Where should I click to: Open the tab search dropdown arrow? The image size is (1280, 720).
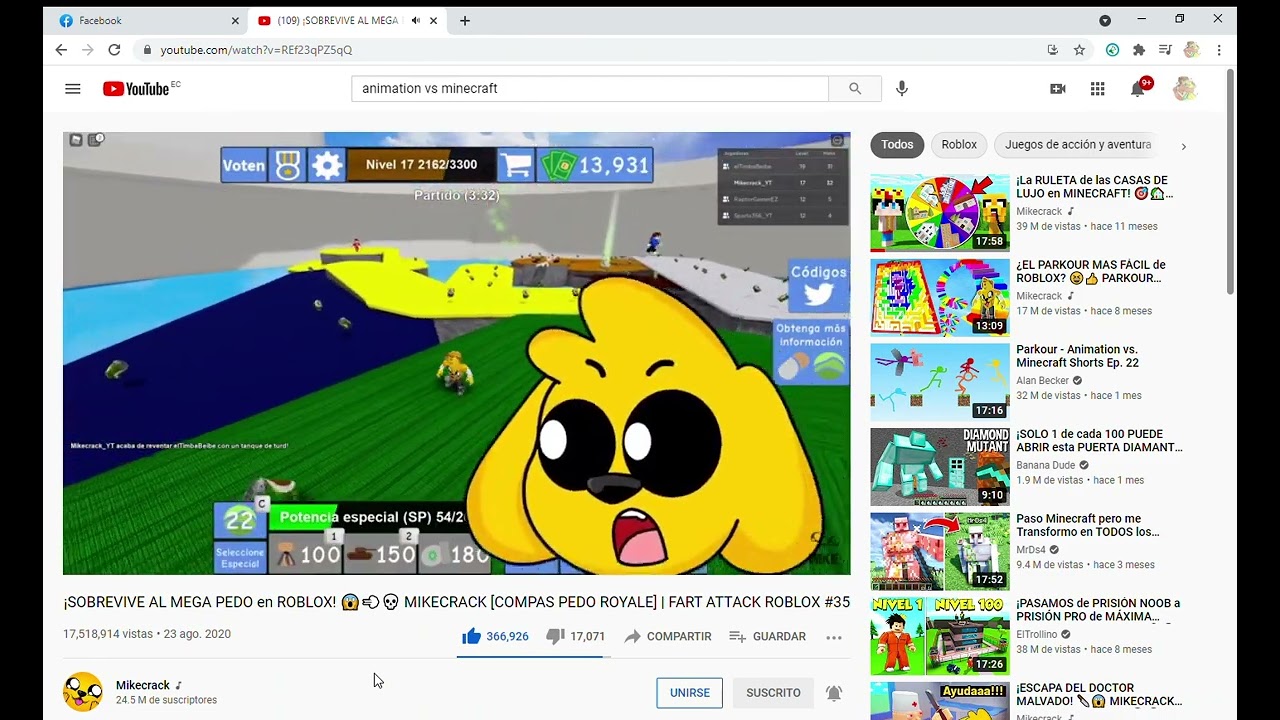[x=1105, y=20]
